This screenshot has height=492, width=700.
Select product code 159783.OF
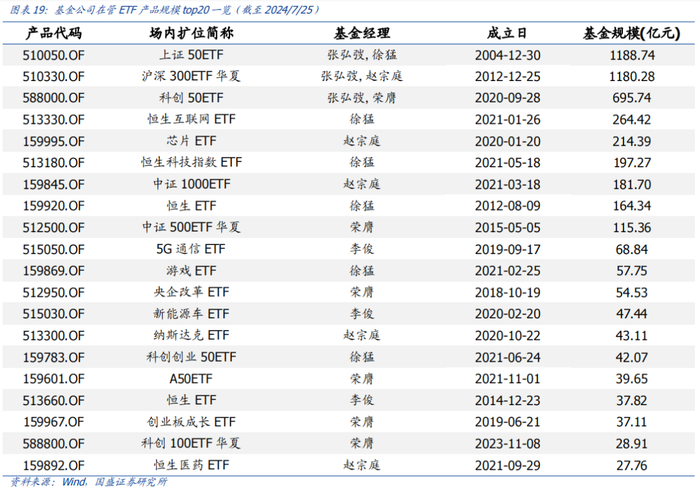[x=54, y=357]
